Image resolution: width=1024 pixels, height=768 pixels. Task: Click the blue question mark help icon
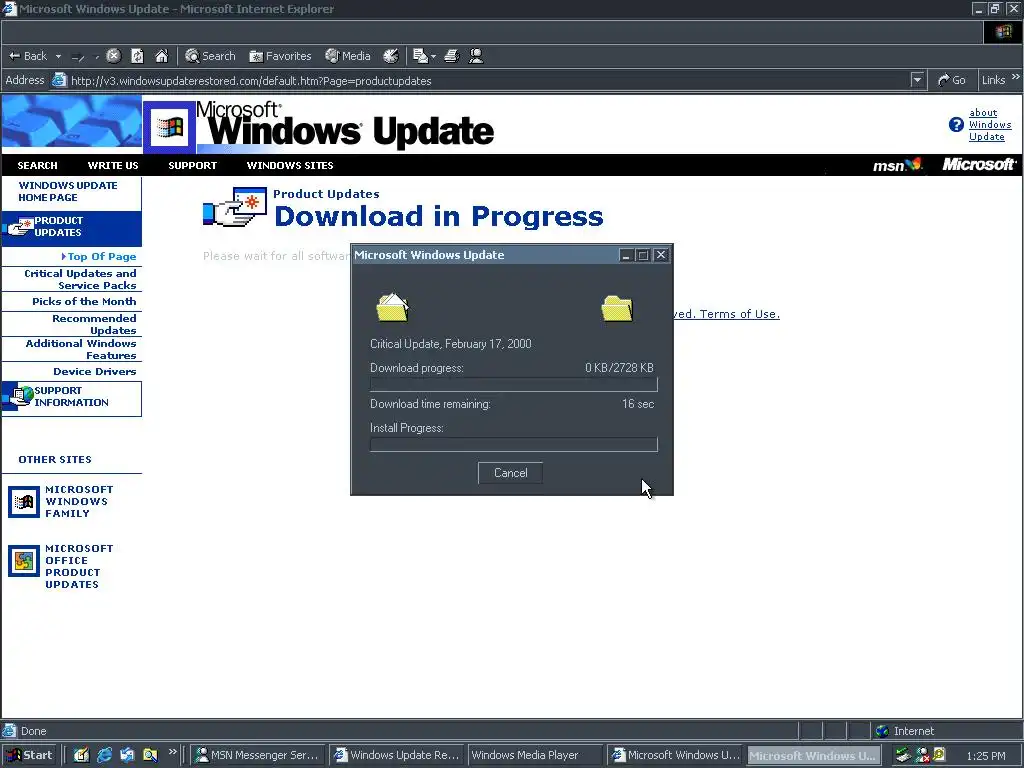(956, 125)
